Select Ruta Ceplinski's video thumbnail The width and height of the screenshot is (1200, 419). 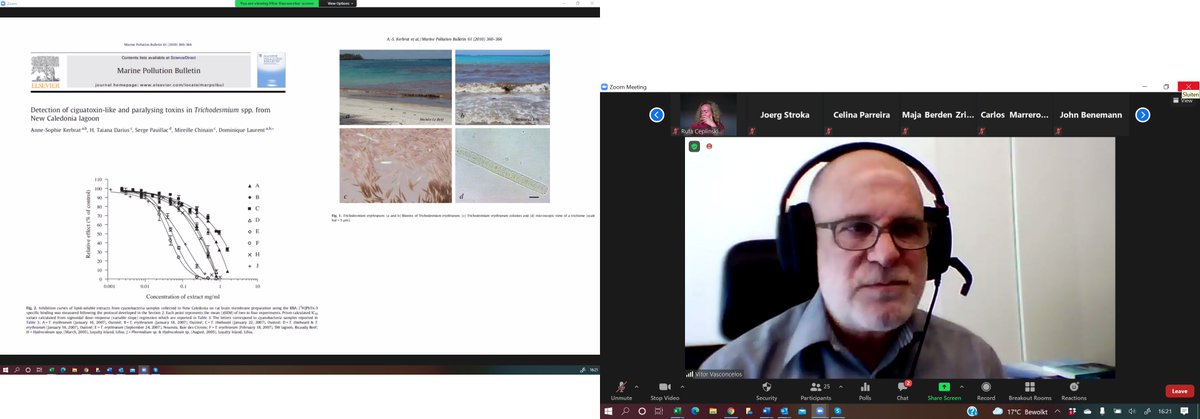709,115
